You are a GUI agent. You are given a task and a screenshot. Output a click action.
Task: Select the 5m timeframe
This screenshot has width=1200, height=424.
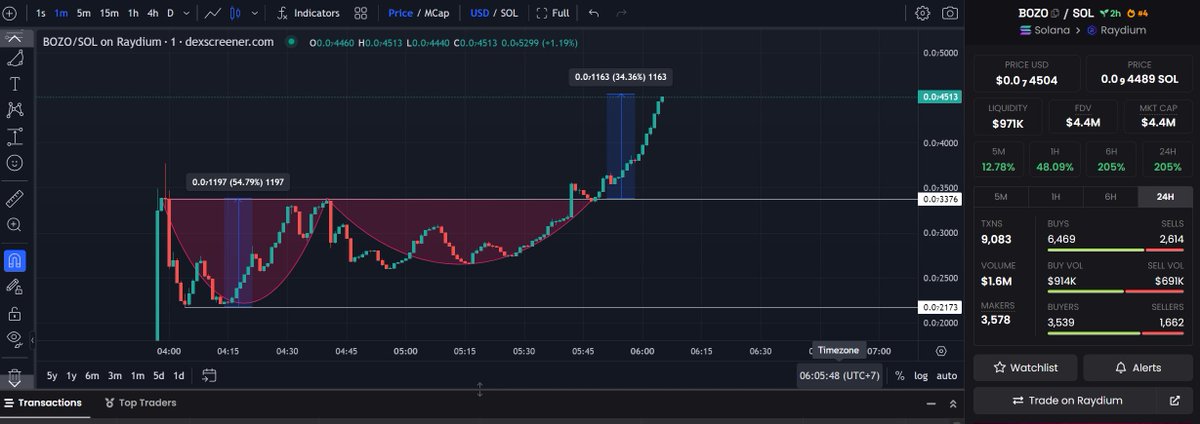point(84,13)
